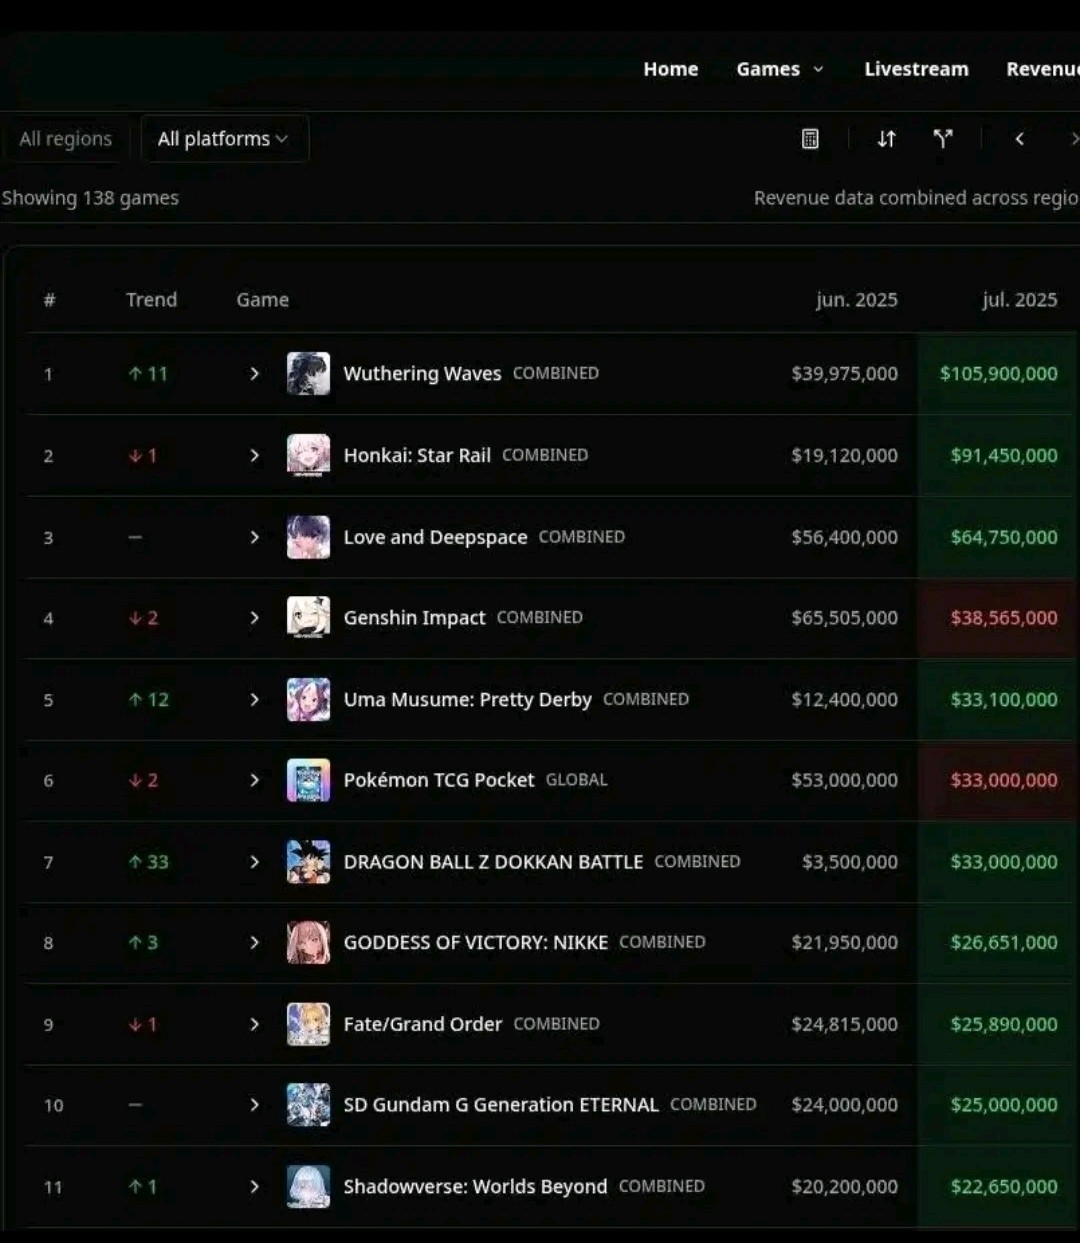
Task: Click the Pokémon TCG Pocket name
Action: pyautogui.click(x=439, y=780)
